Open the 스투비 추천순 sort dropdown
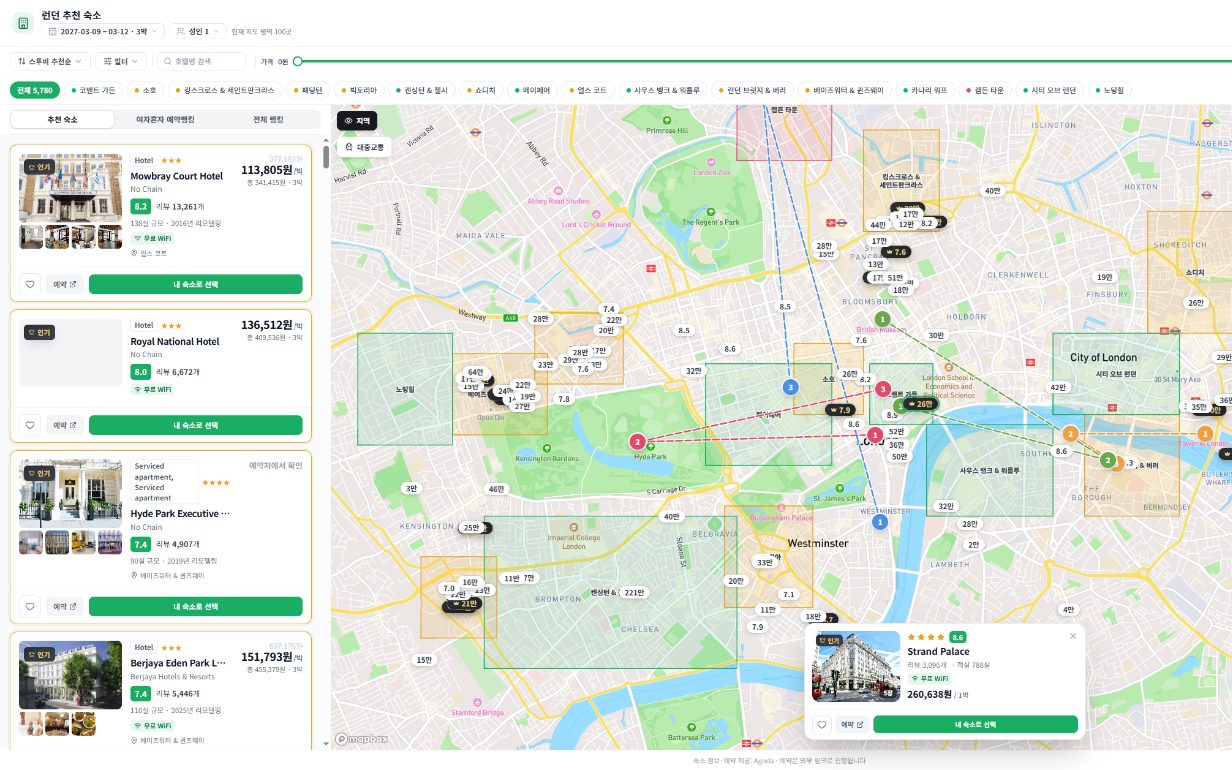This screenshot has height=770, width=1232. pos(51,61)
